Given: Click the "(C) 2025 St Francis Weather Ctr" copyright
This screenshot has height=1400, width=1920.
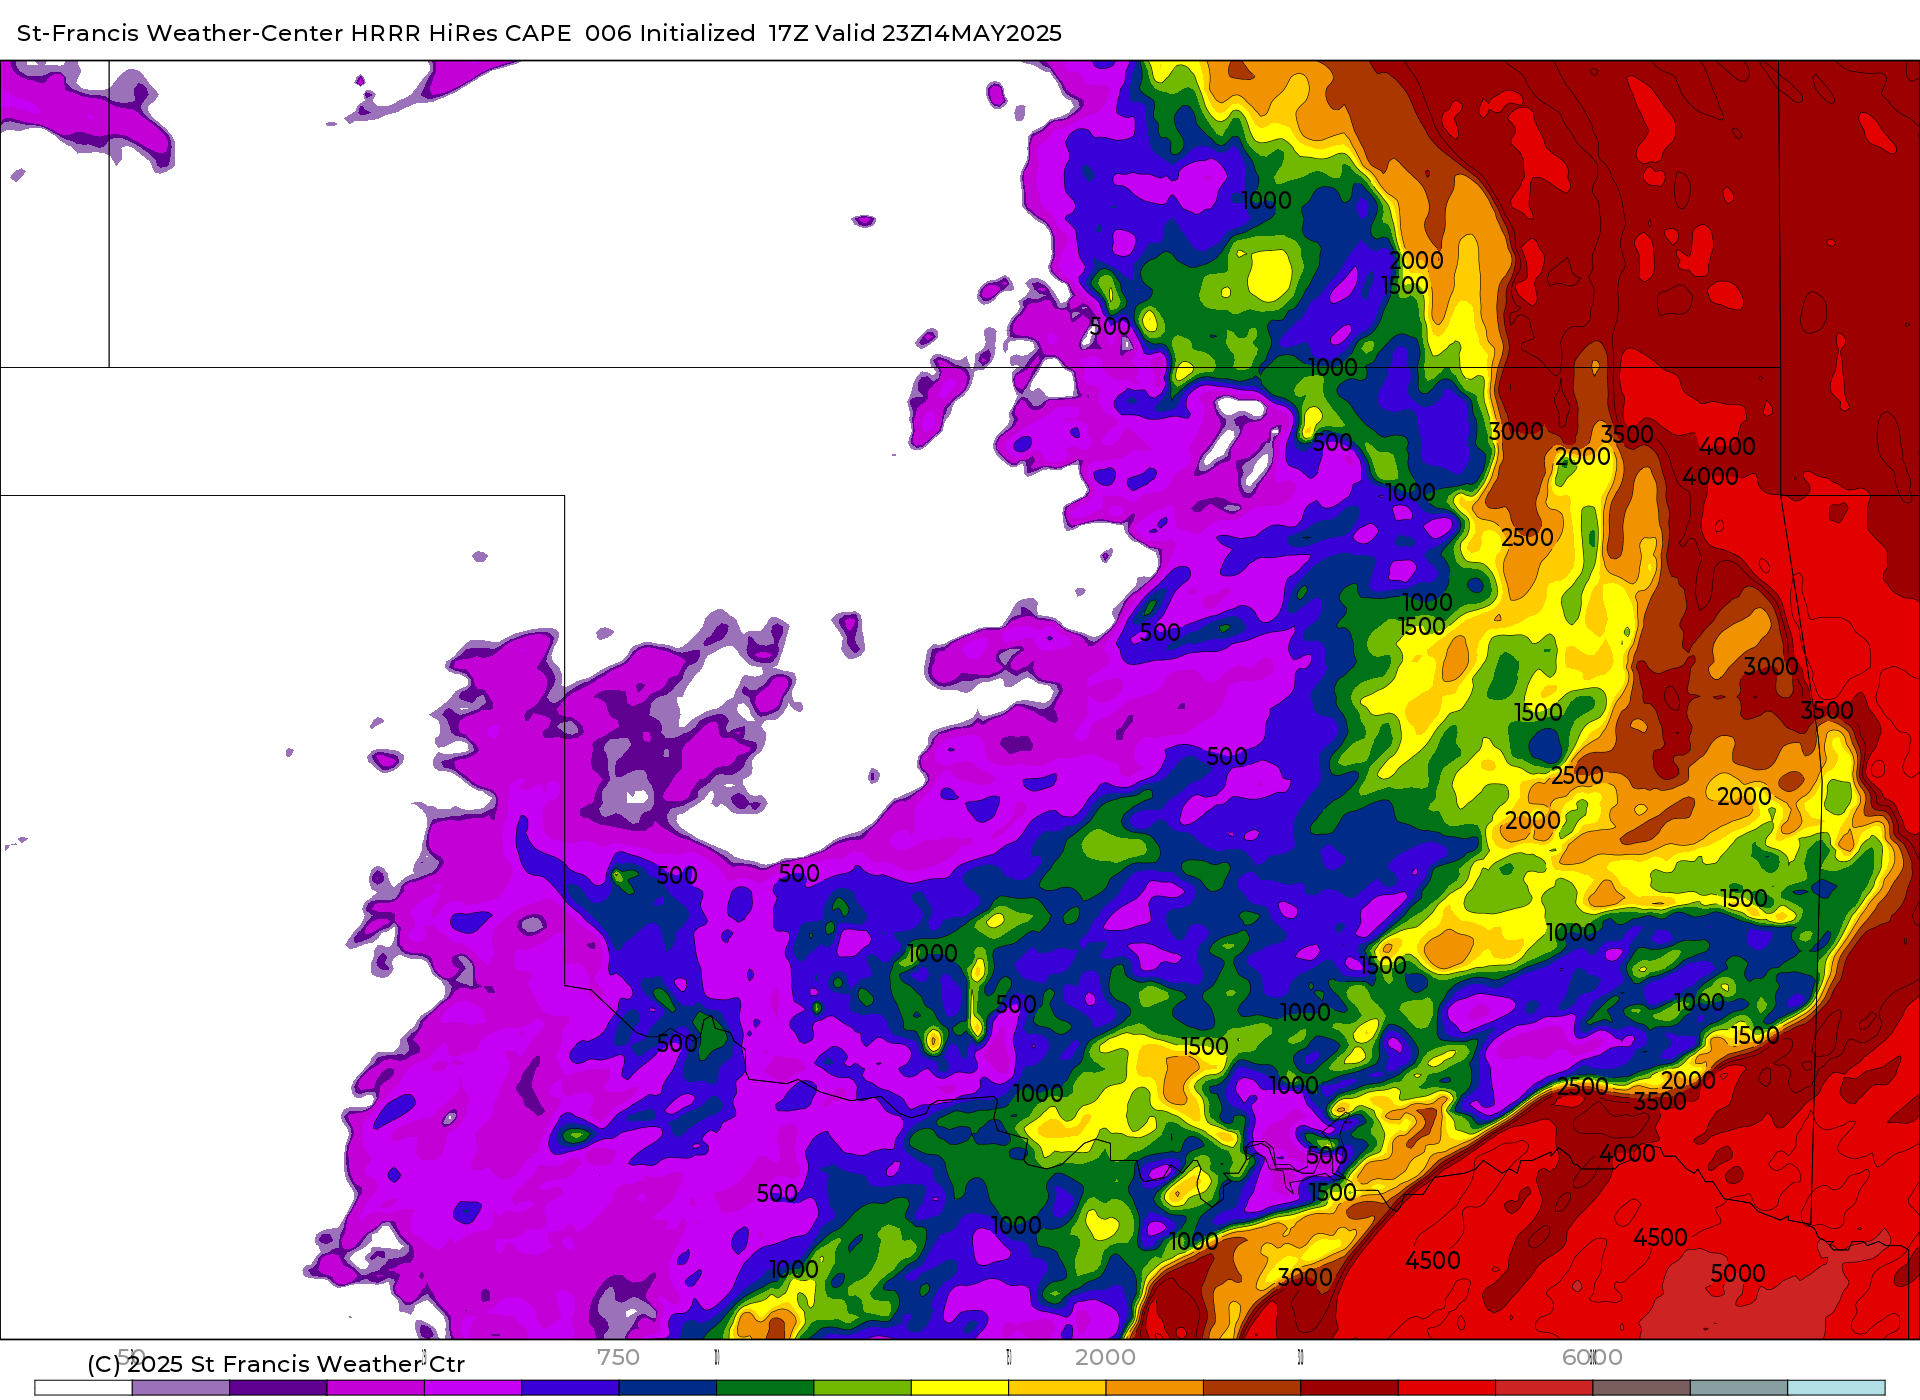Looking at the screenshot, I should [x=276, y=1364].
